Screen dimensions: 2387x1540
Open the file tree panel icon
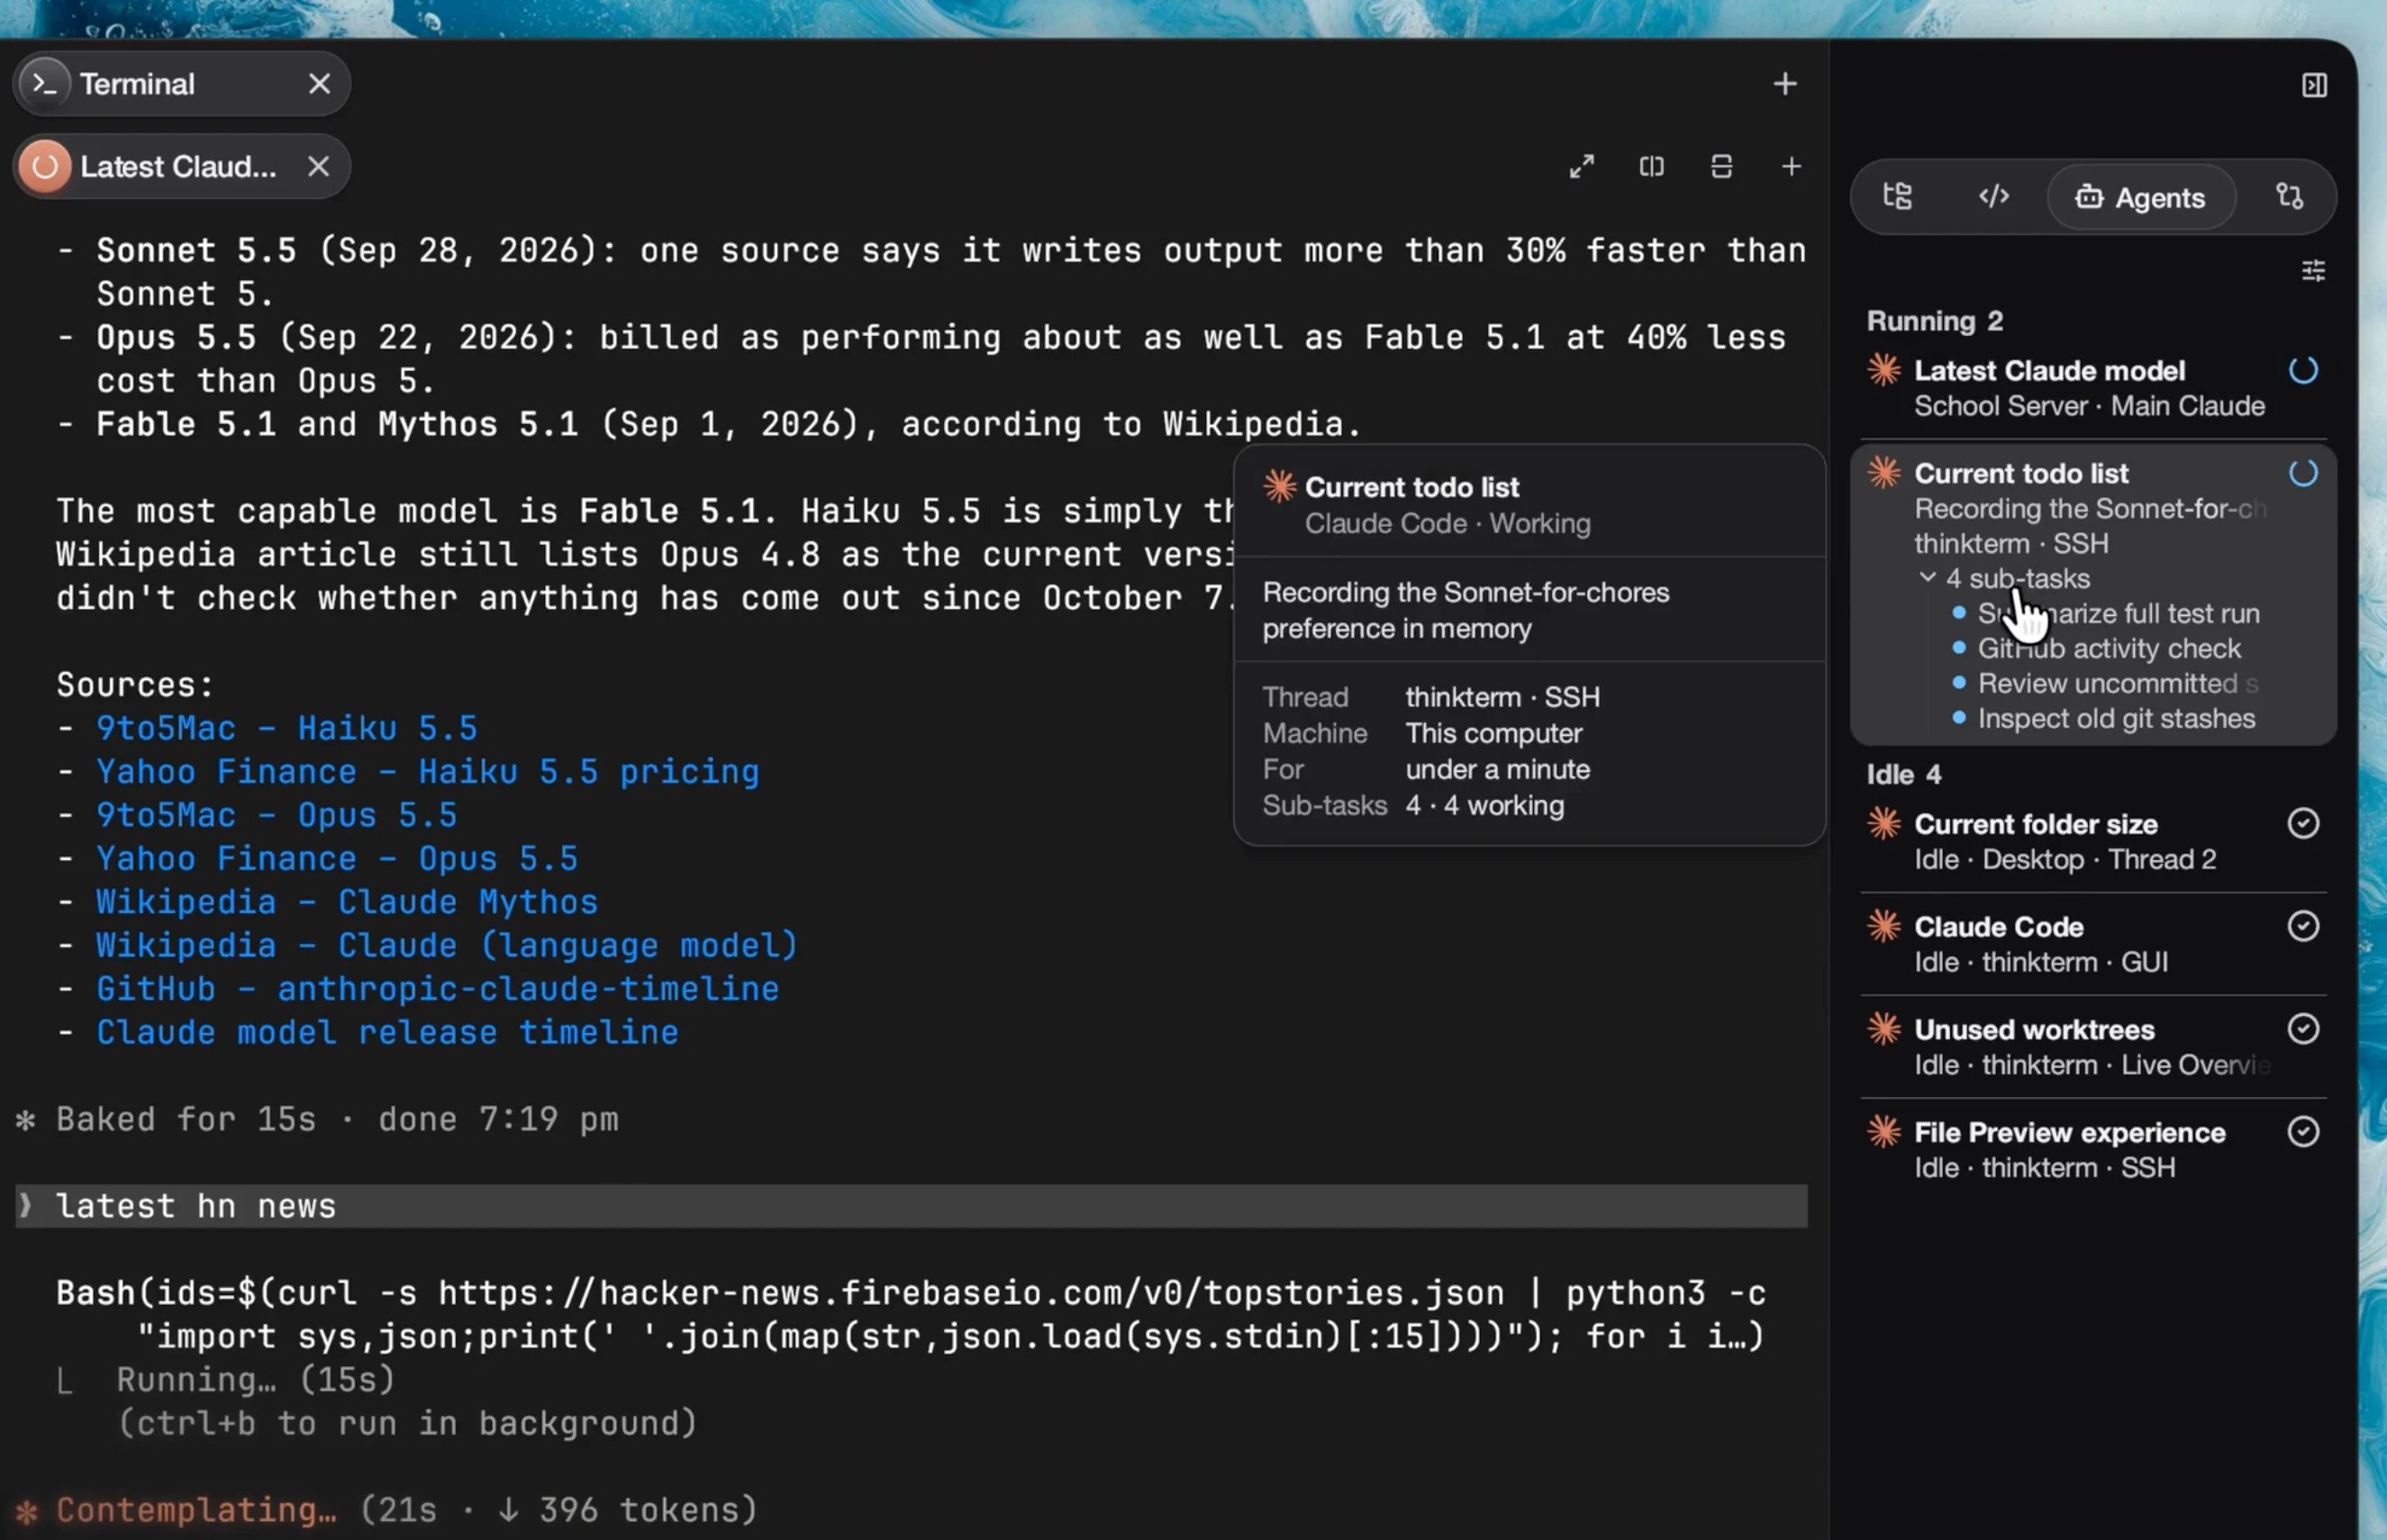(1897, 196)
